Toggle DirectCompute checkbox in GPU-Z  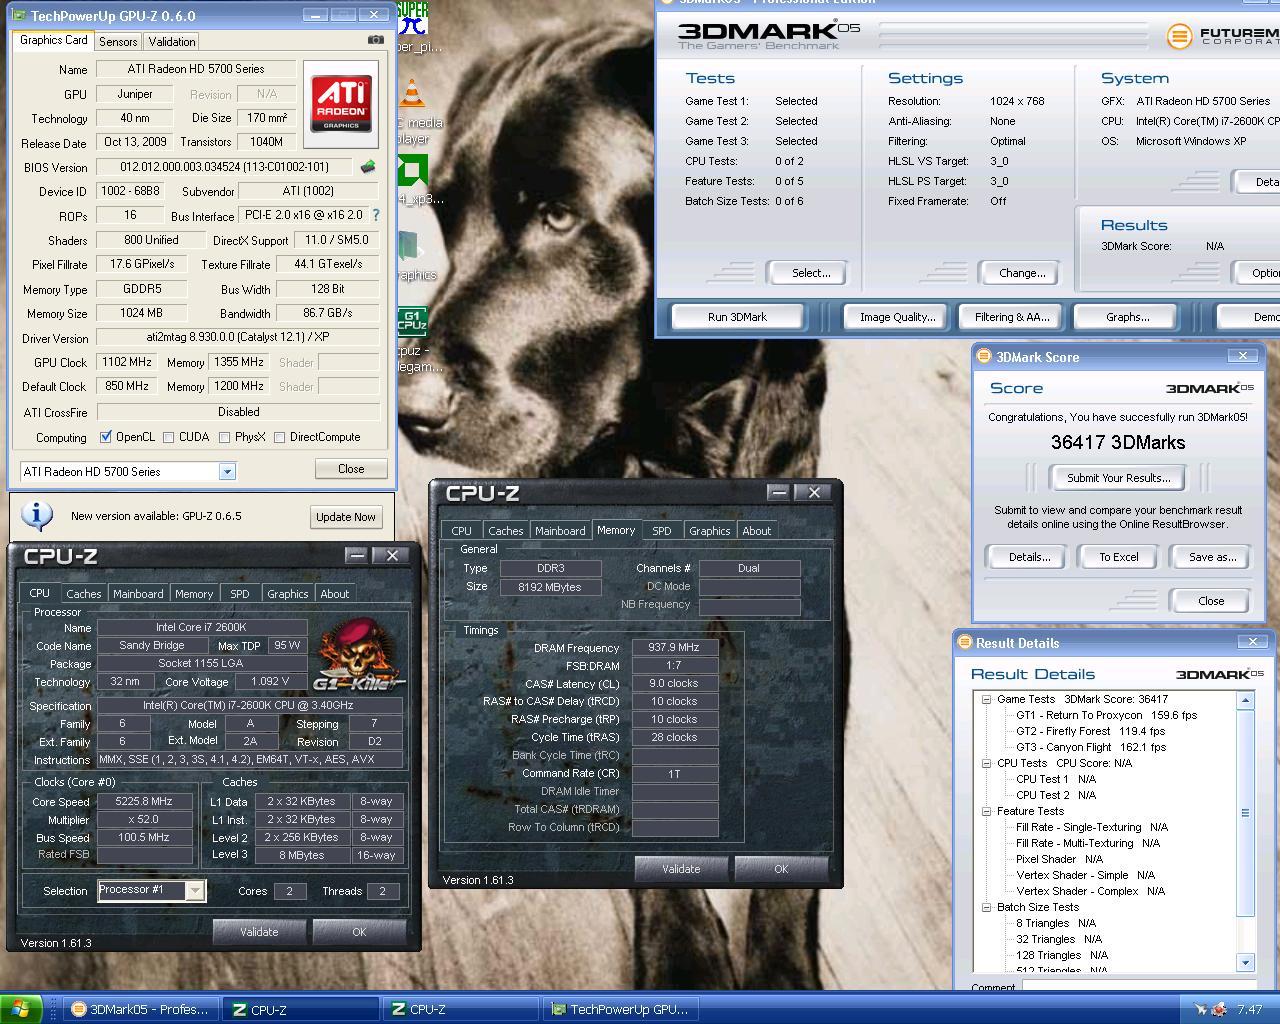pyautogui.click(x=280, y=437)
